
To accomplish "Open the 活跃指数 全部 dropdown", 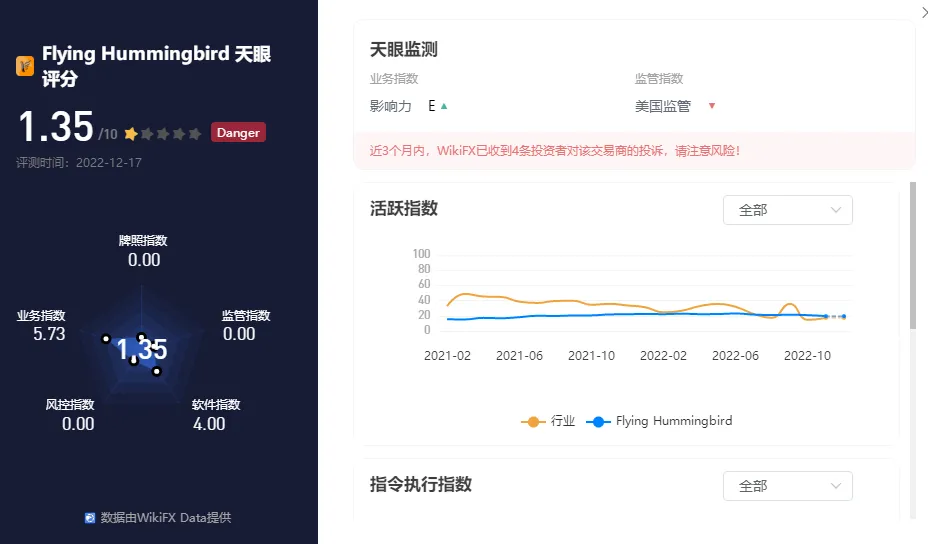I will pos(788,210).
